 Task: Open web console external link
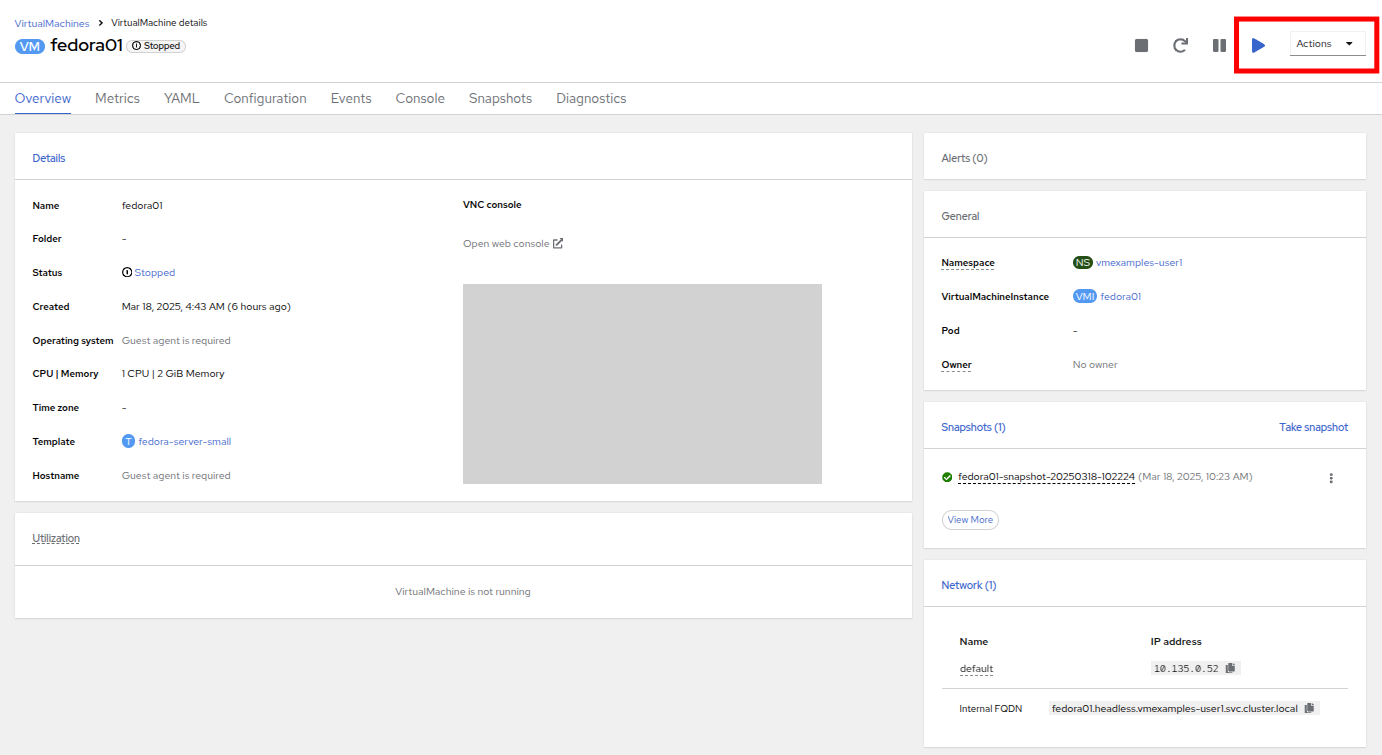513,243
